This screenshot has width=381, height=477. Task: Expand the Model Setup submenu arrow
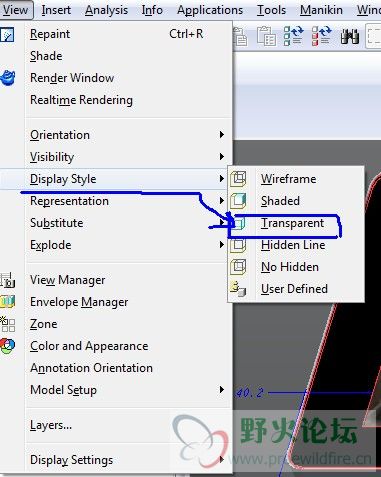tap(221, 389)
